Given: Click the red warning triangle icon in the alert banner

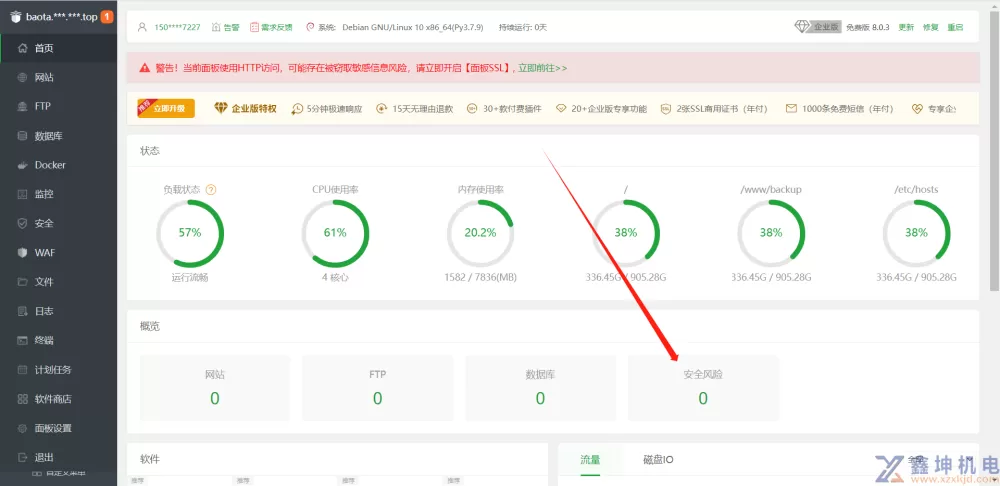Looking at the screenshot, I should (x=145, y=68).
